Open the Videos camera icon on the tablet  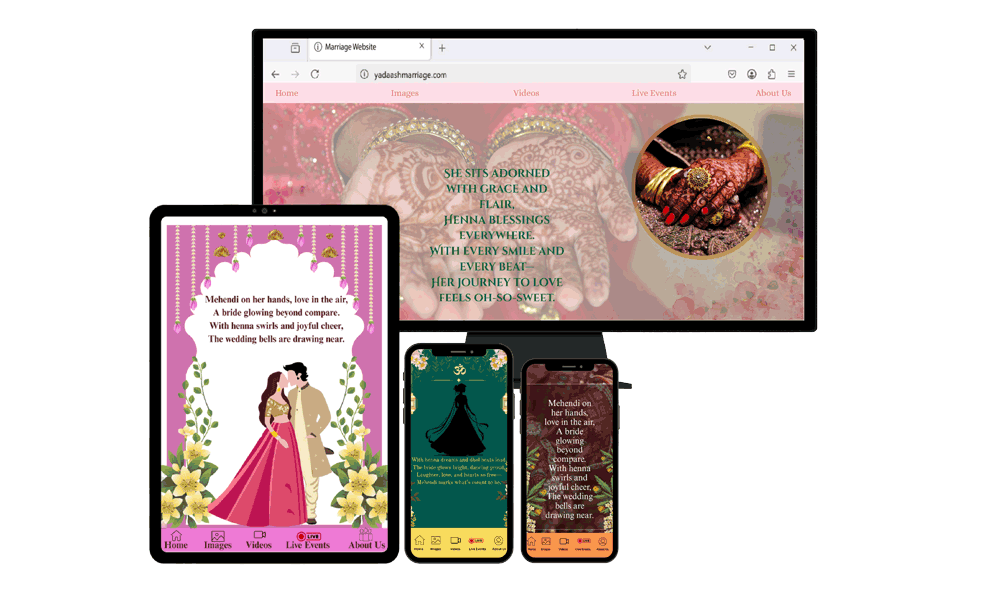(258, 535)
